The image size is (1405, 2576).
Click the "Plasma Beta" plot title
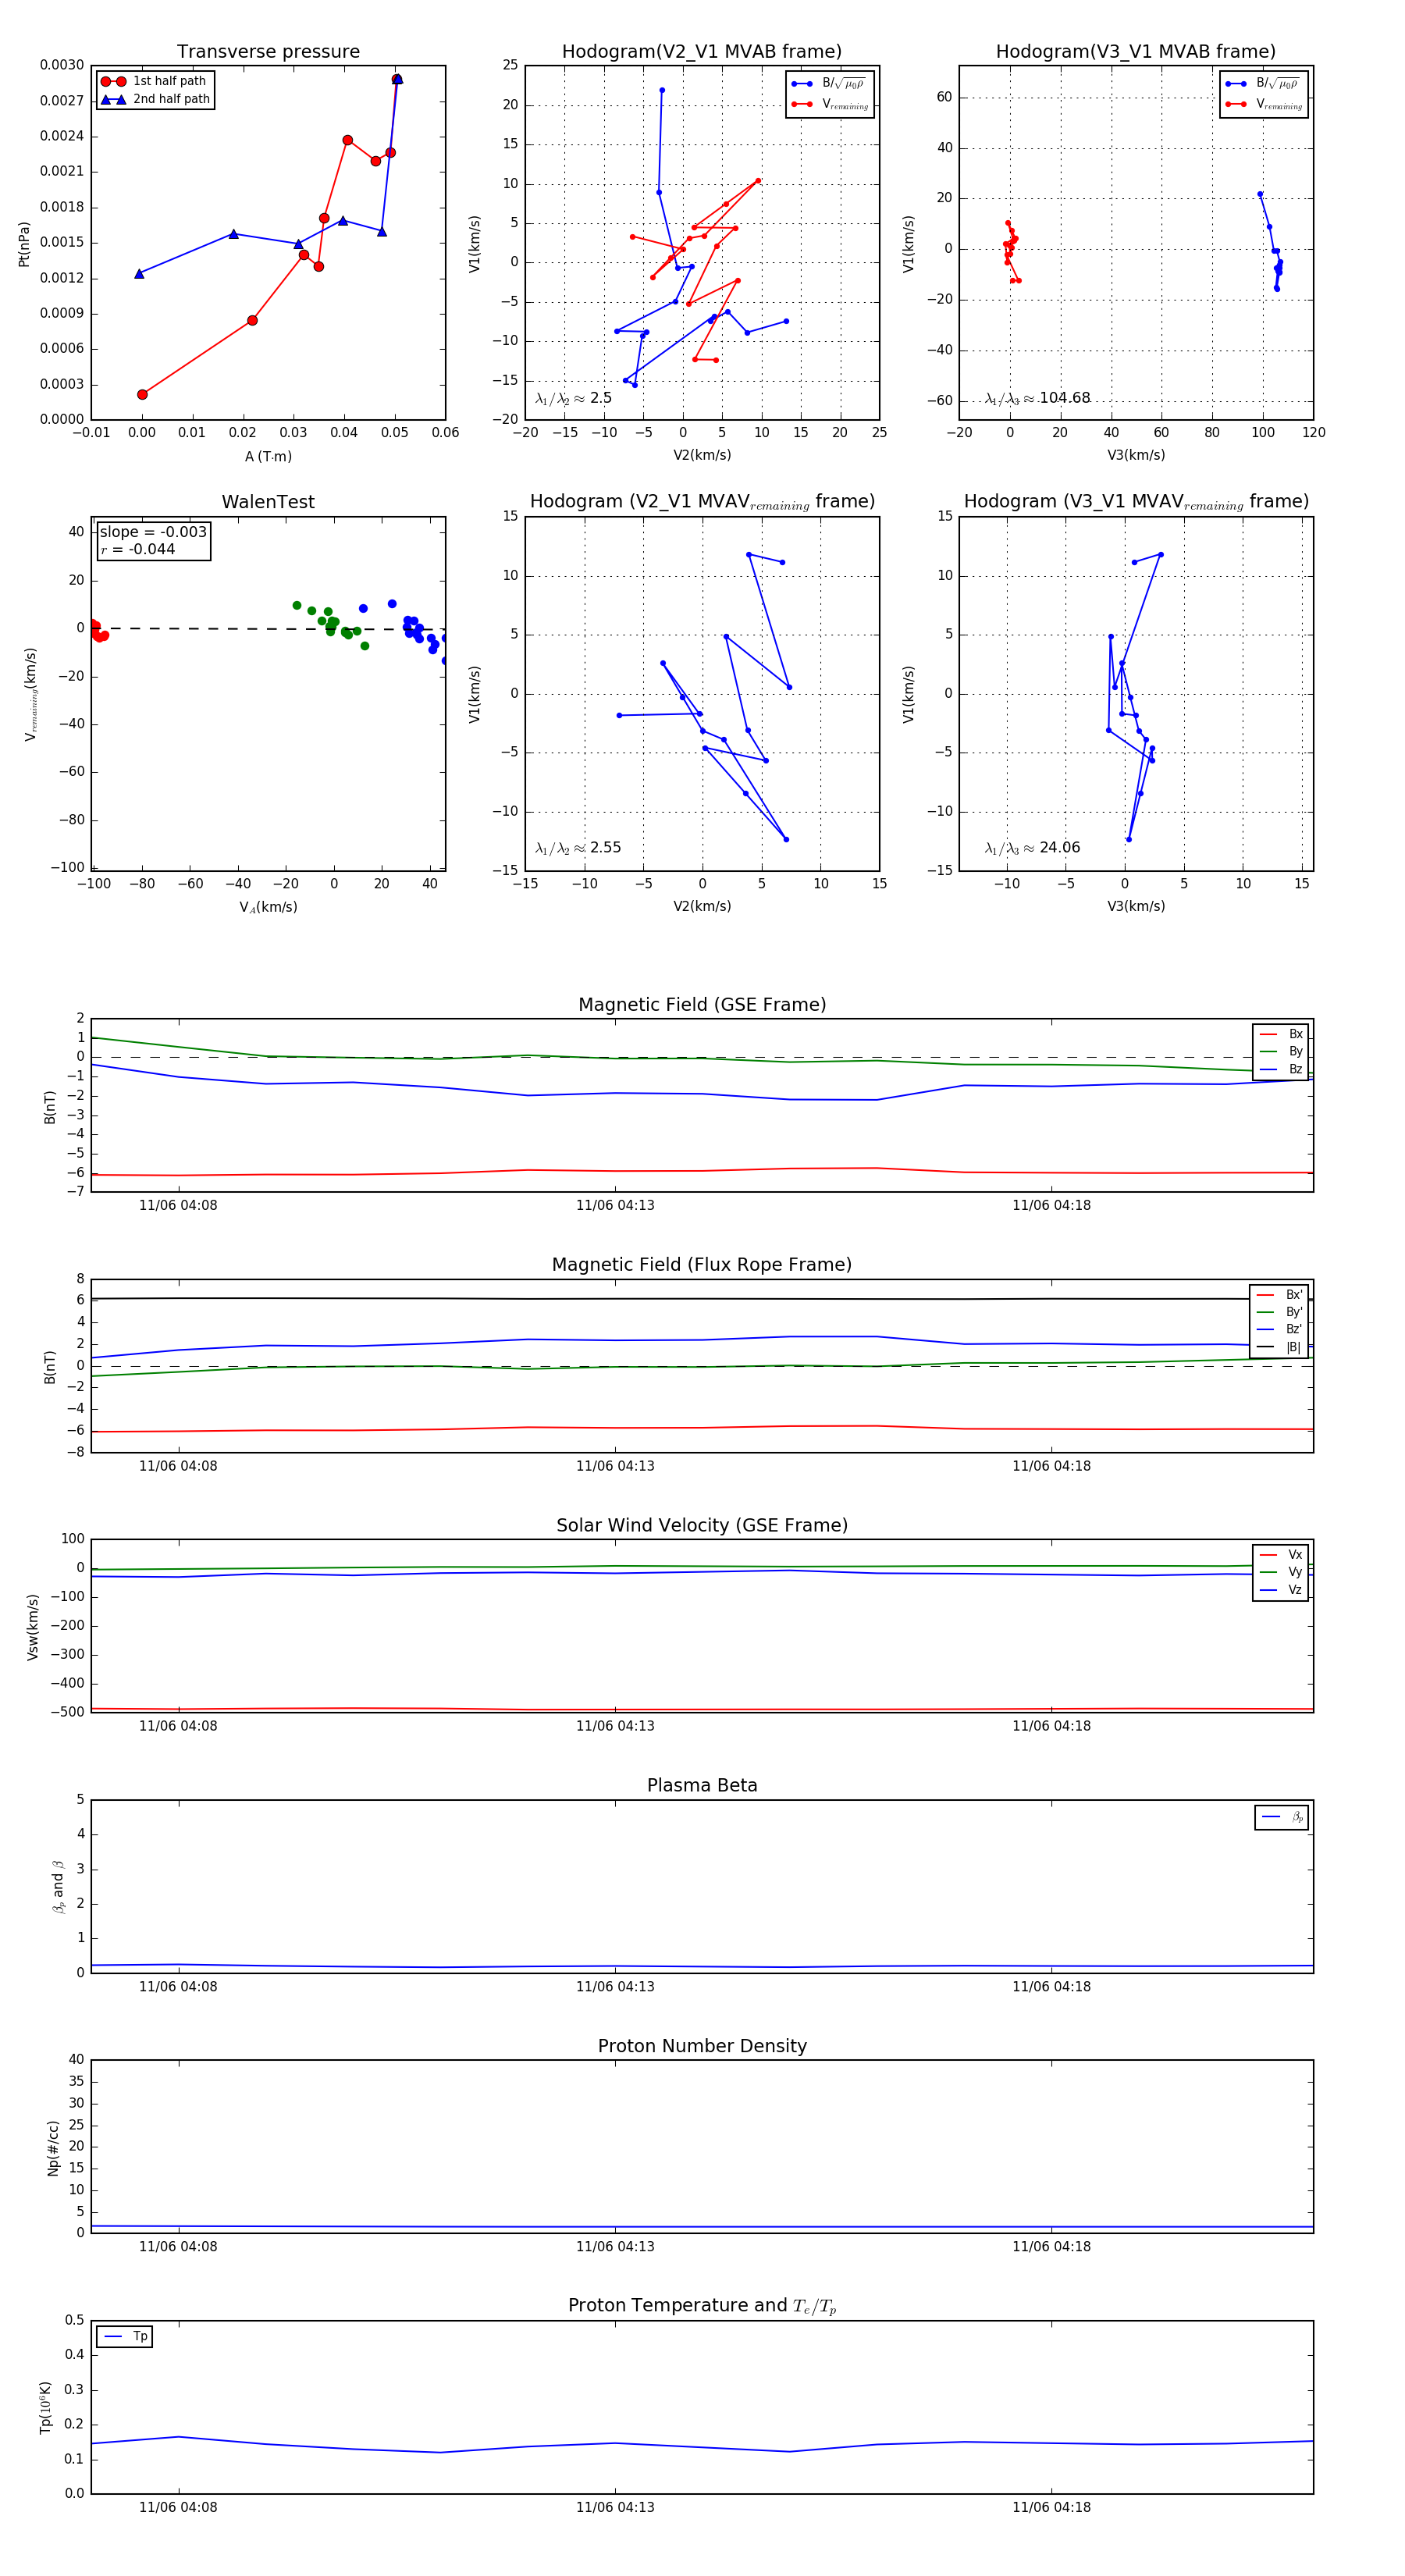(702, 1786)
